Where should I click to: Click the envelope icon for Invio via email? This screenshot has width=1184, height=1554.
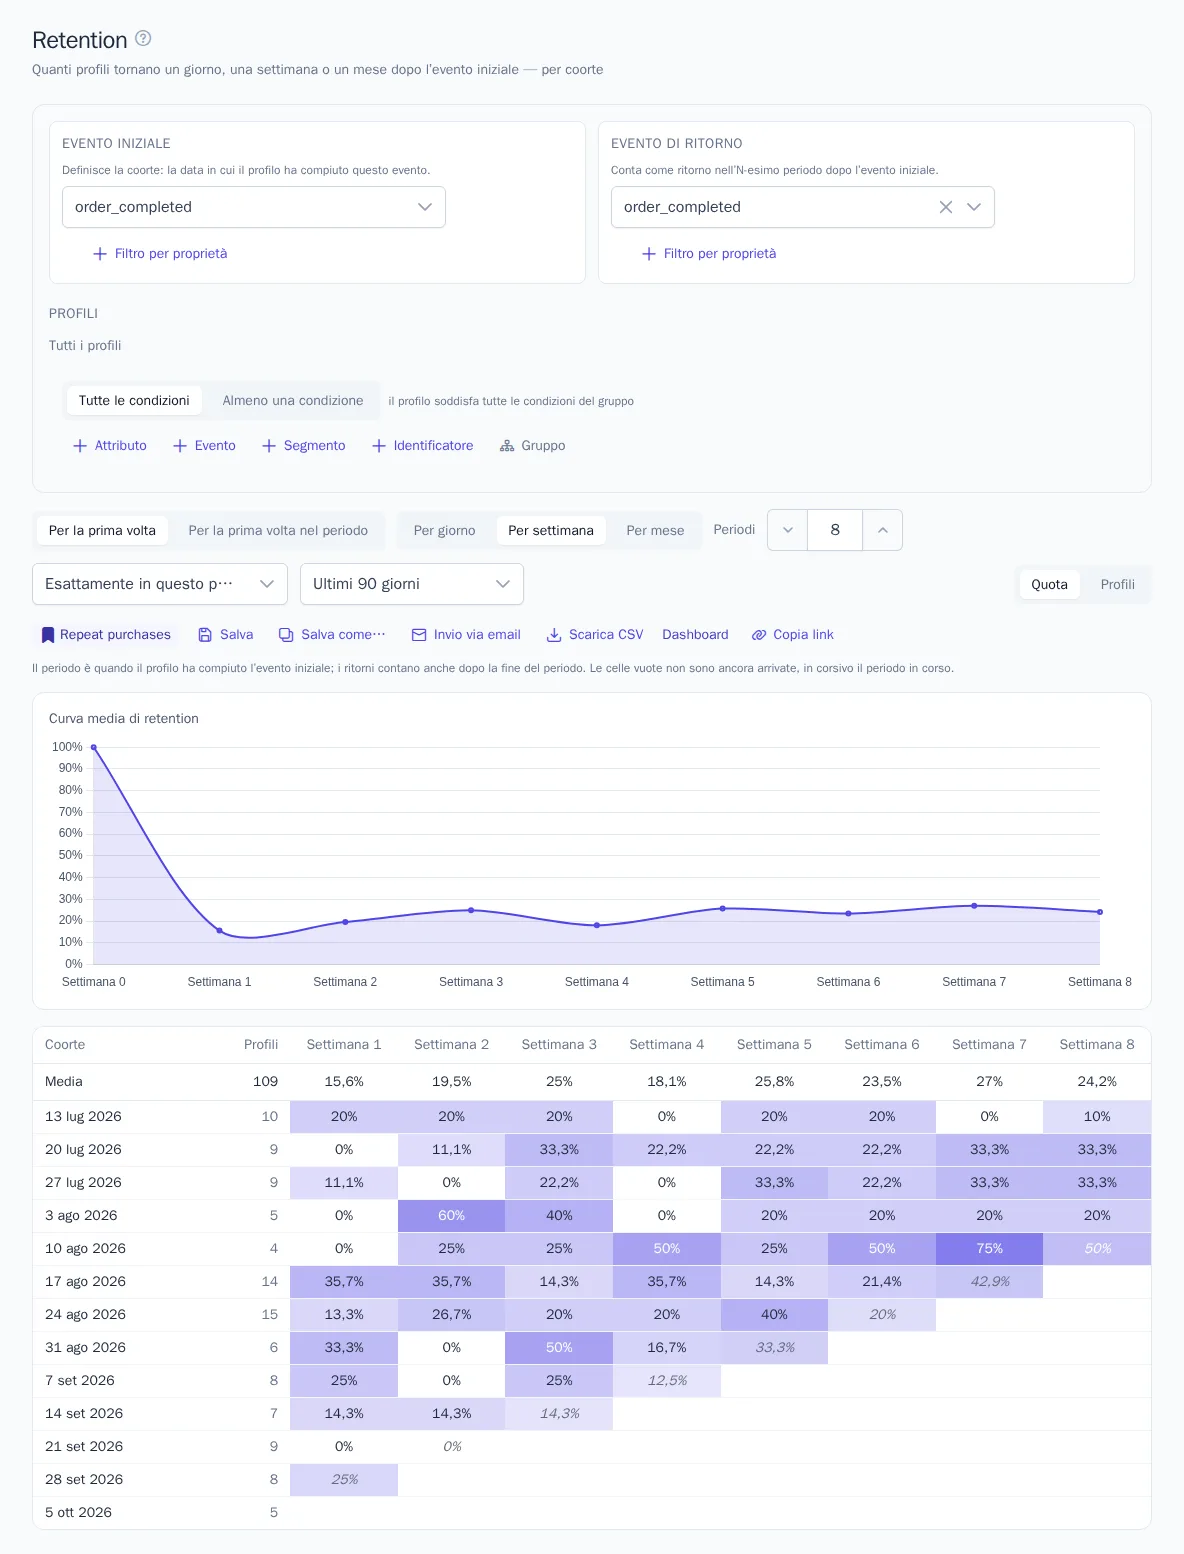[x=419, y=635]
